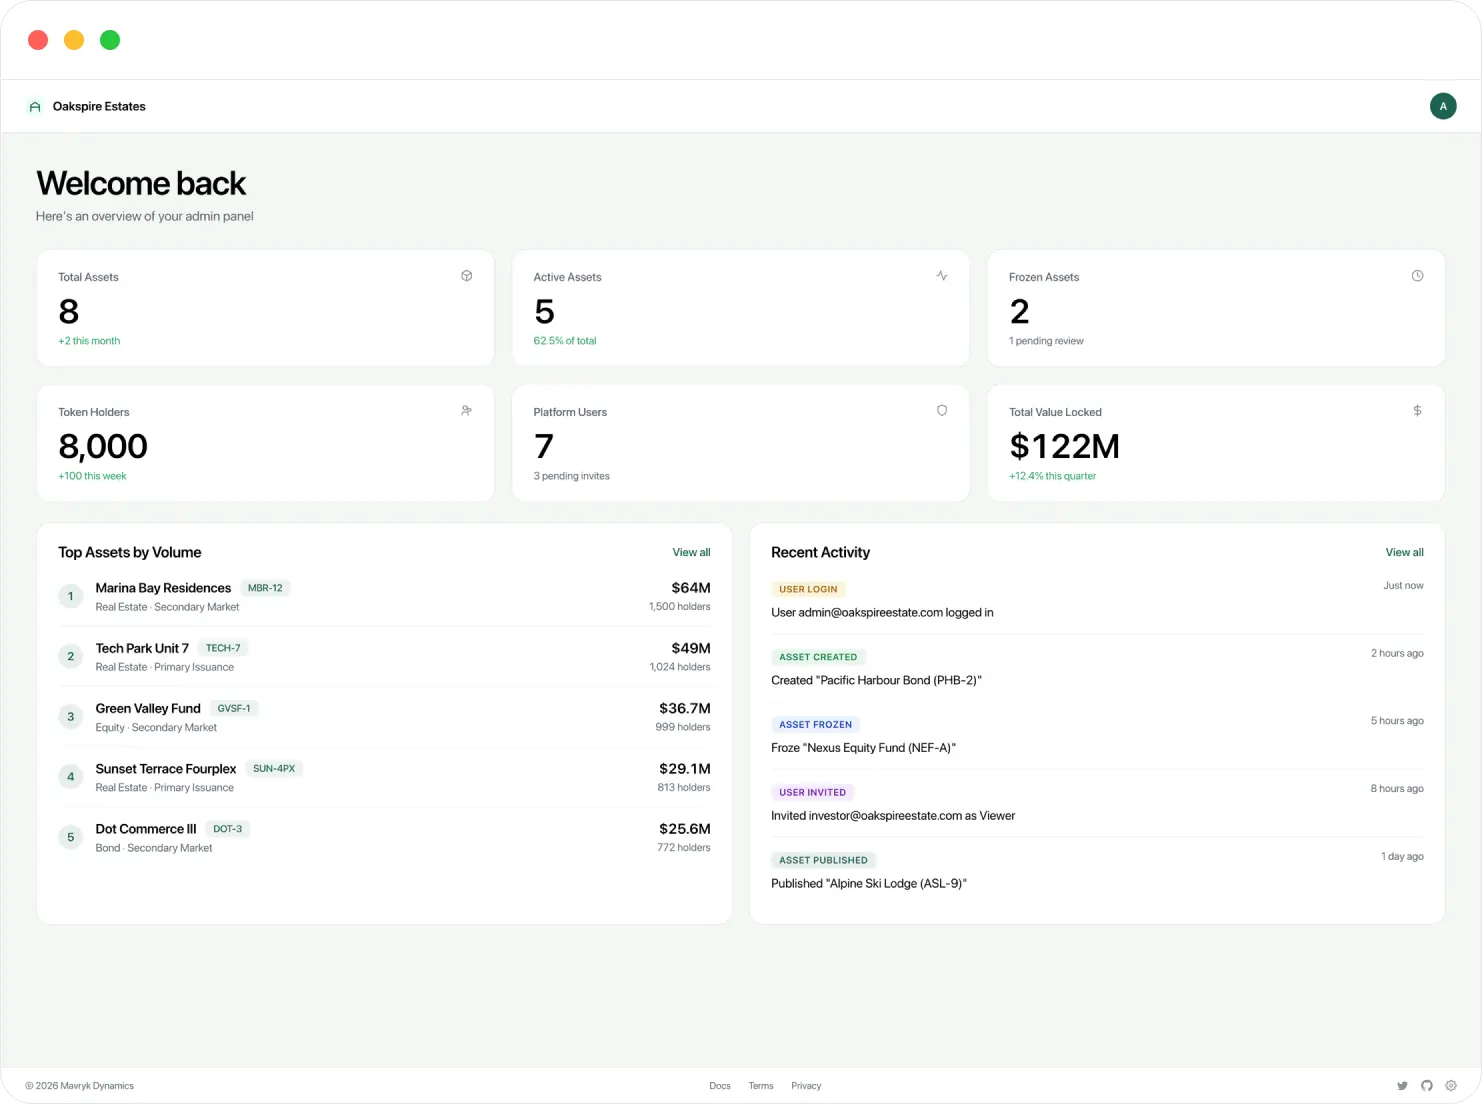This screenshot has height=1104, width=1482.
Task: Click rank 1 badge for Marina Bay Residences
Action: click(71, 596)
